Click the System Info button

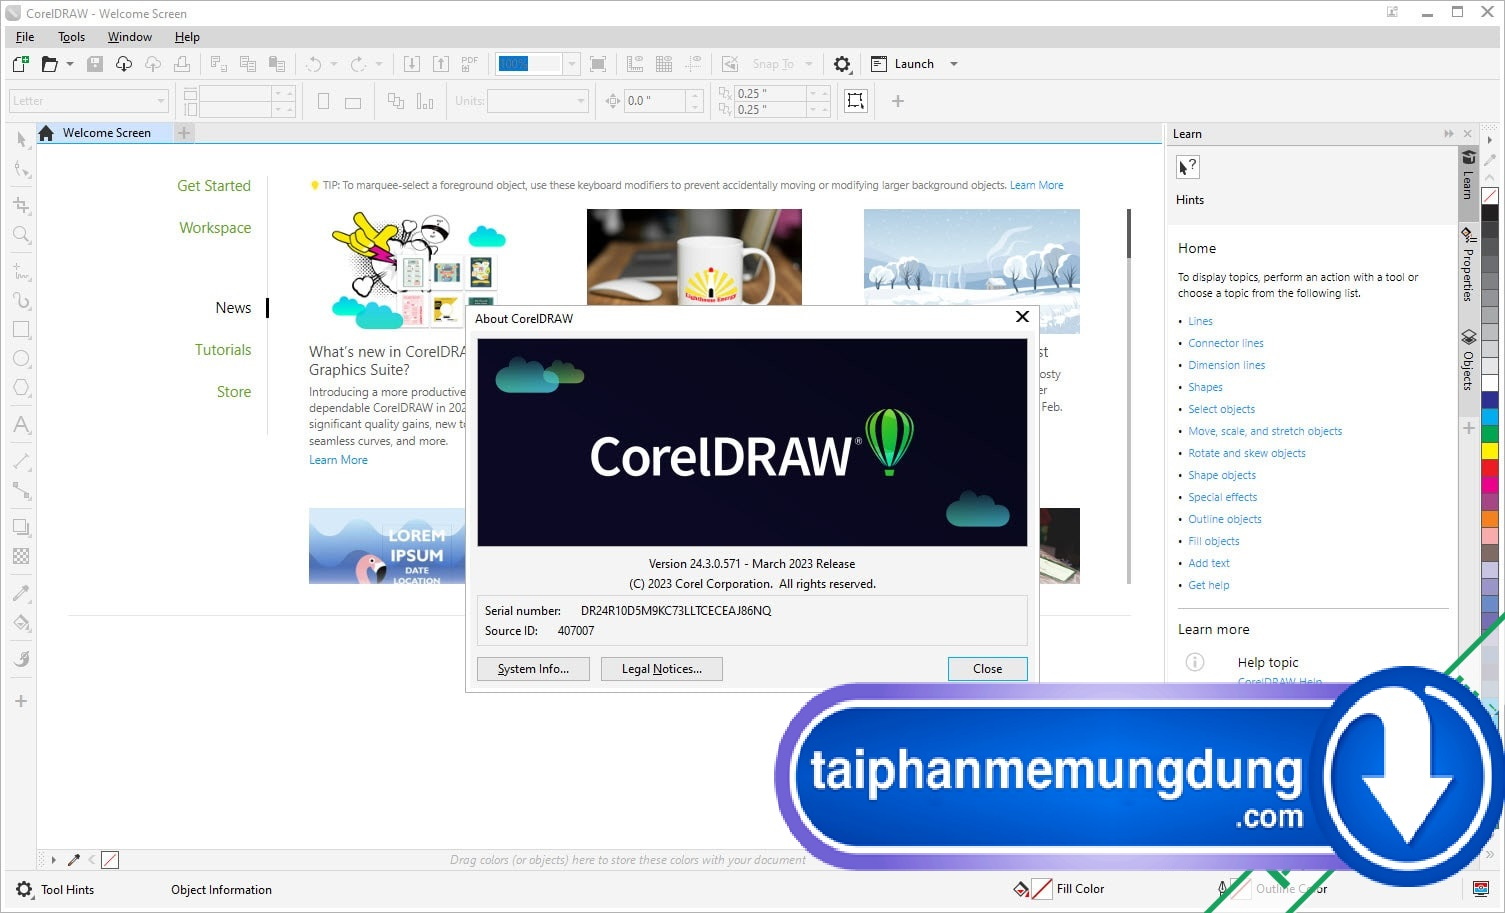click(533, 669)
